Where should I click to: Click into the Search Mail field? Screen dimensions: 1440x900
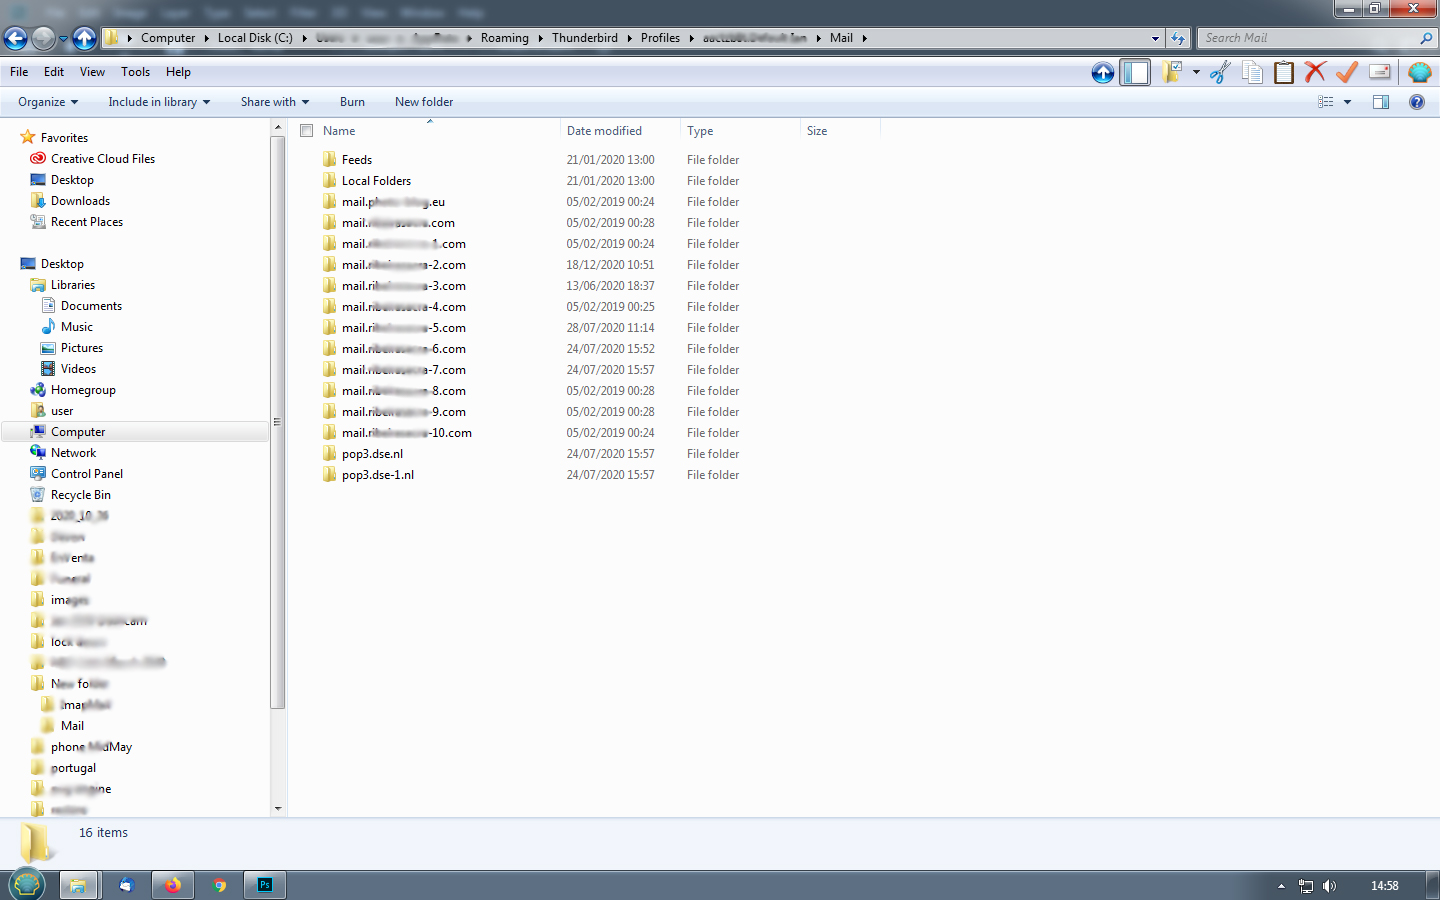tap(1315, 38)
